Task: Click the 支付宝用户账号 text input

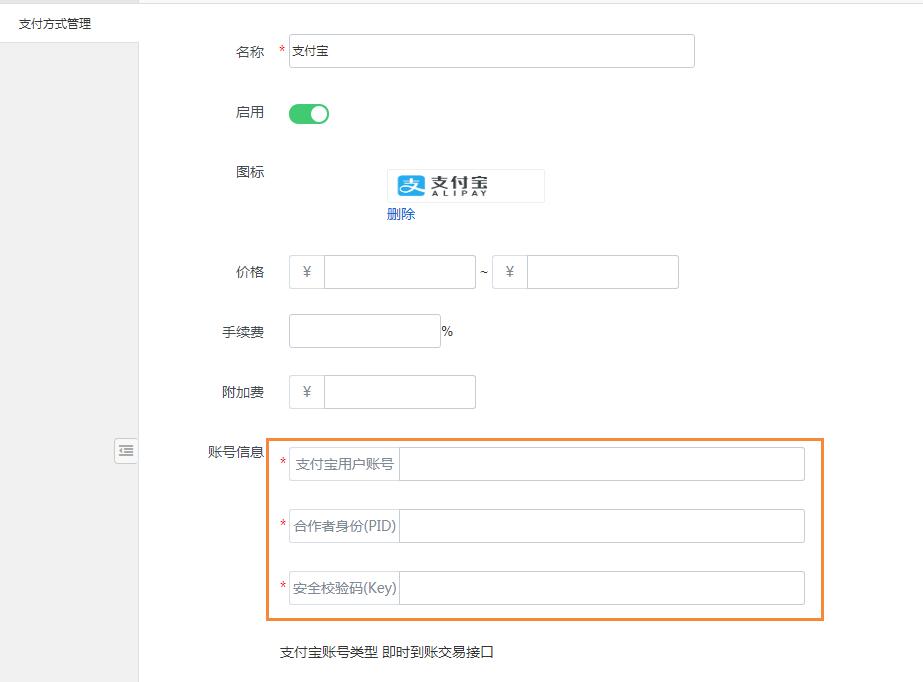Action: 601,464
